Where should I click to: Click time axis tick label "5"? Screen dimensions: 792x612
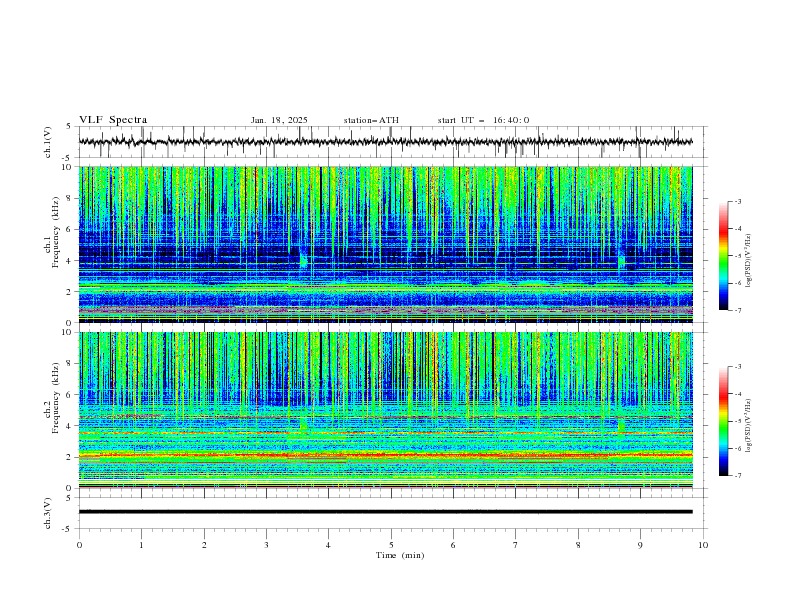coord(391,545)
